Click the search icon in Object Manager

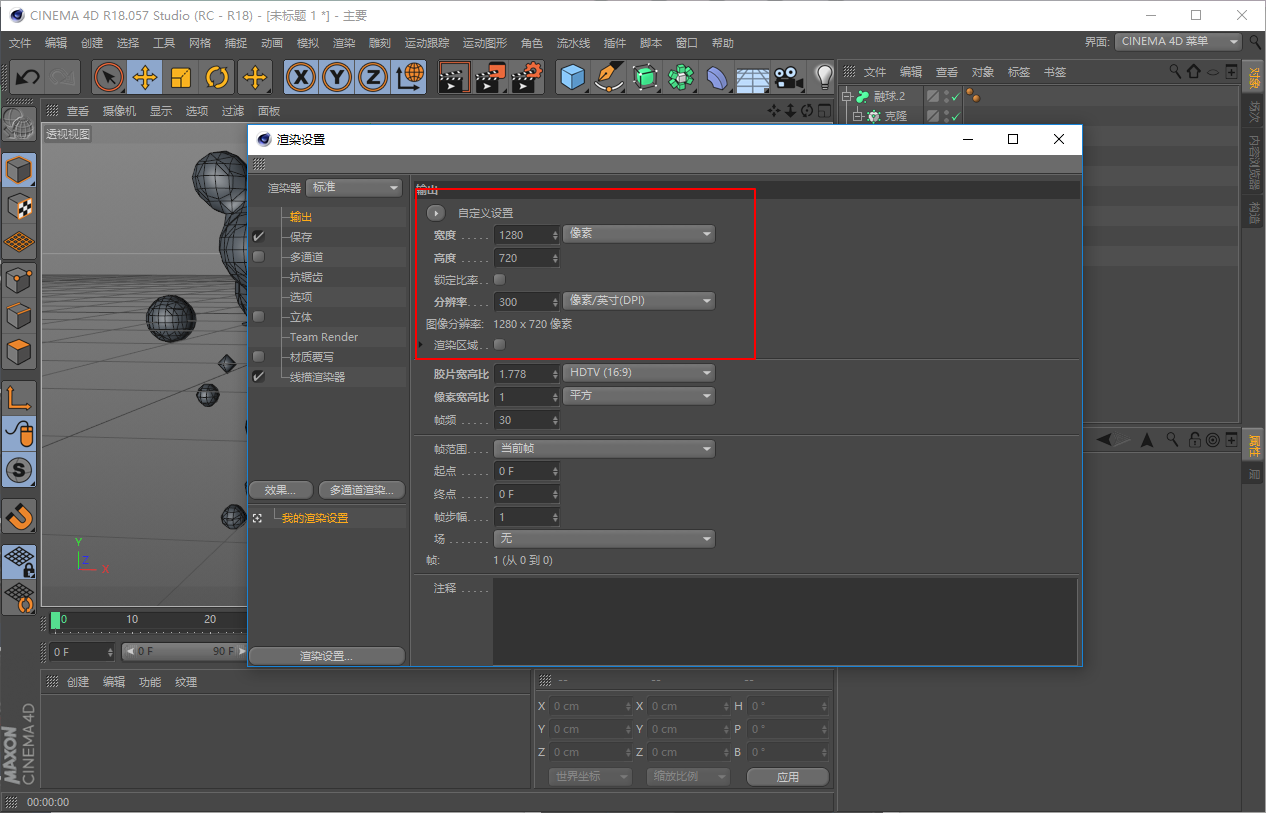coord(1176,72)
